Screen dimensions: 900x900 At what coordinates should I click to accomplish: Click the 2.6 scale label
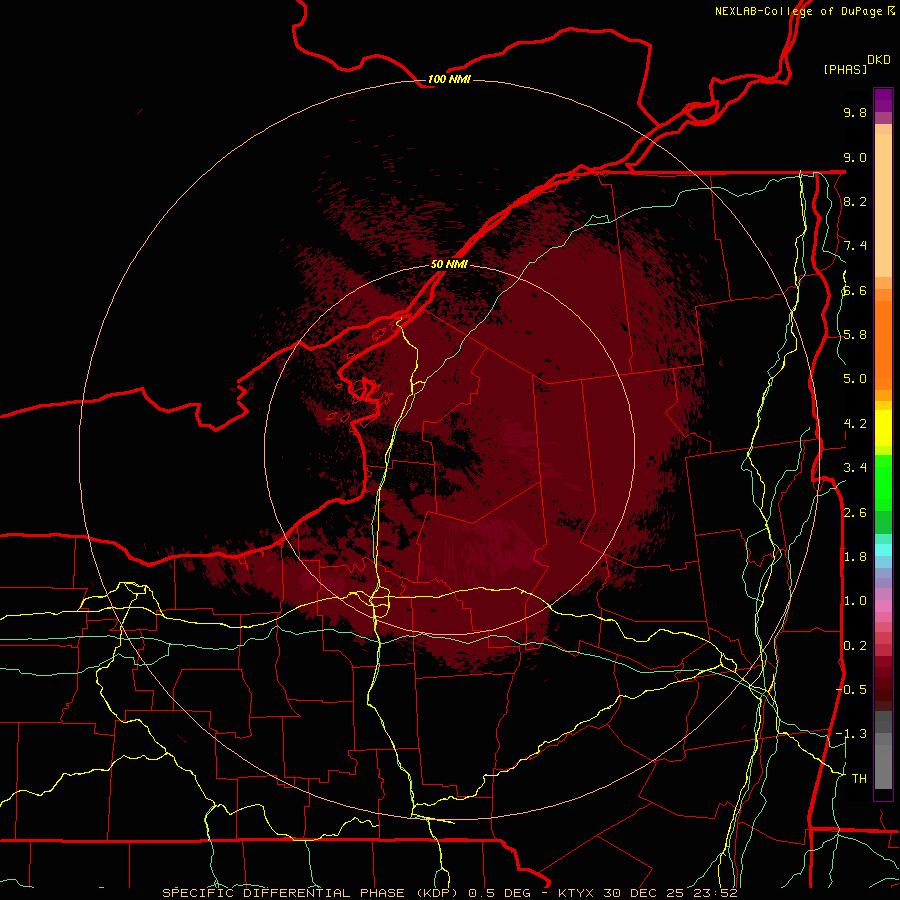855,513
